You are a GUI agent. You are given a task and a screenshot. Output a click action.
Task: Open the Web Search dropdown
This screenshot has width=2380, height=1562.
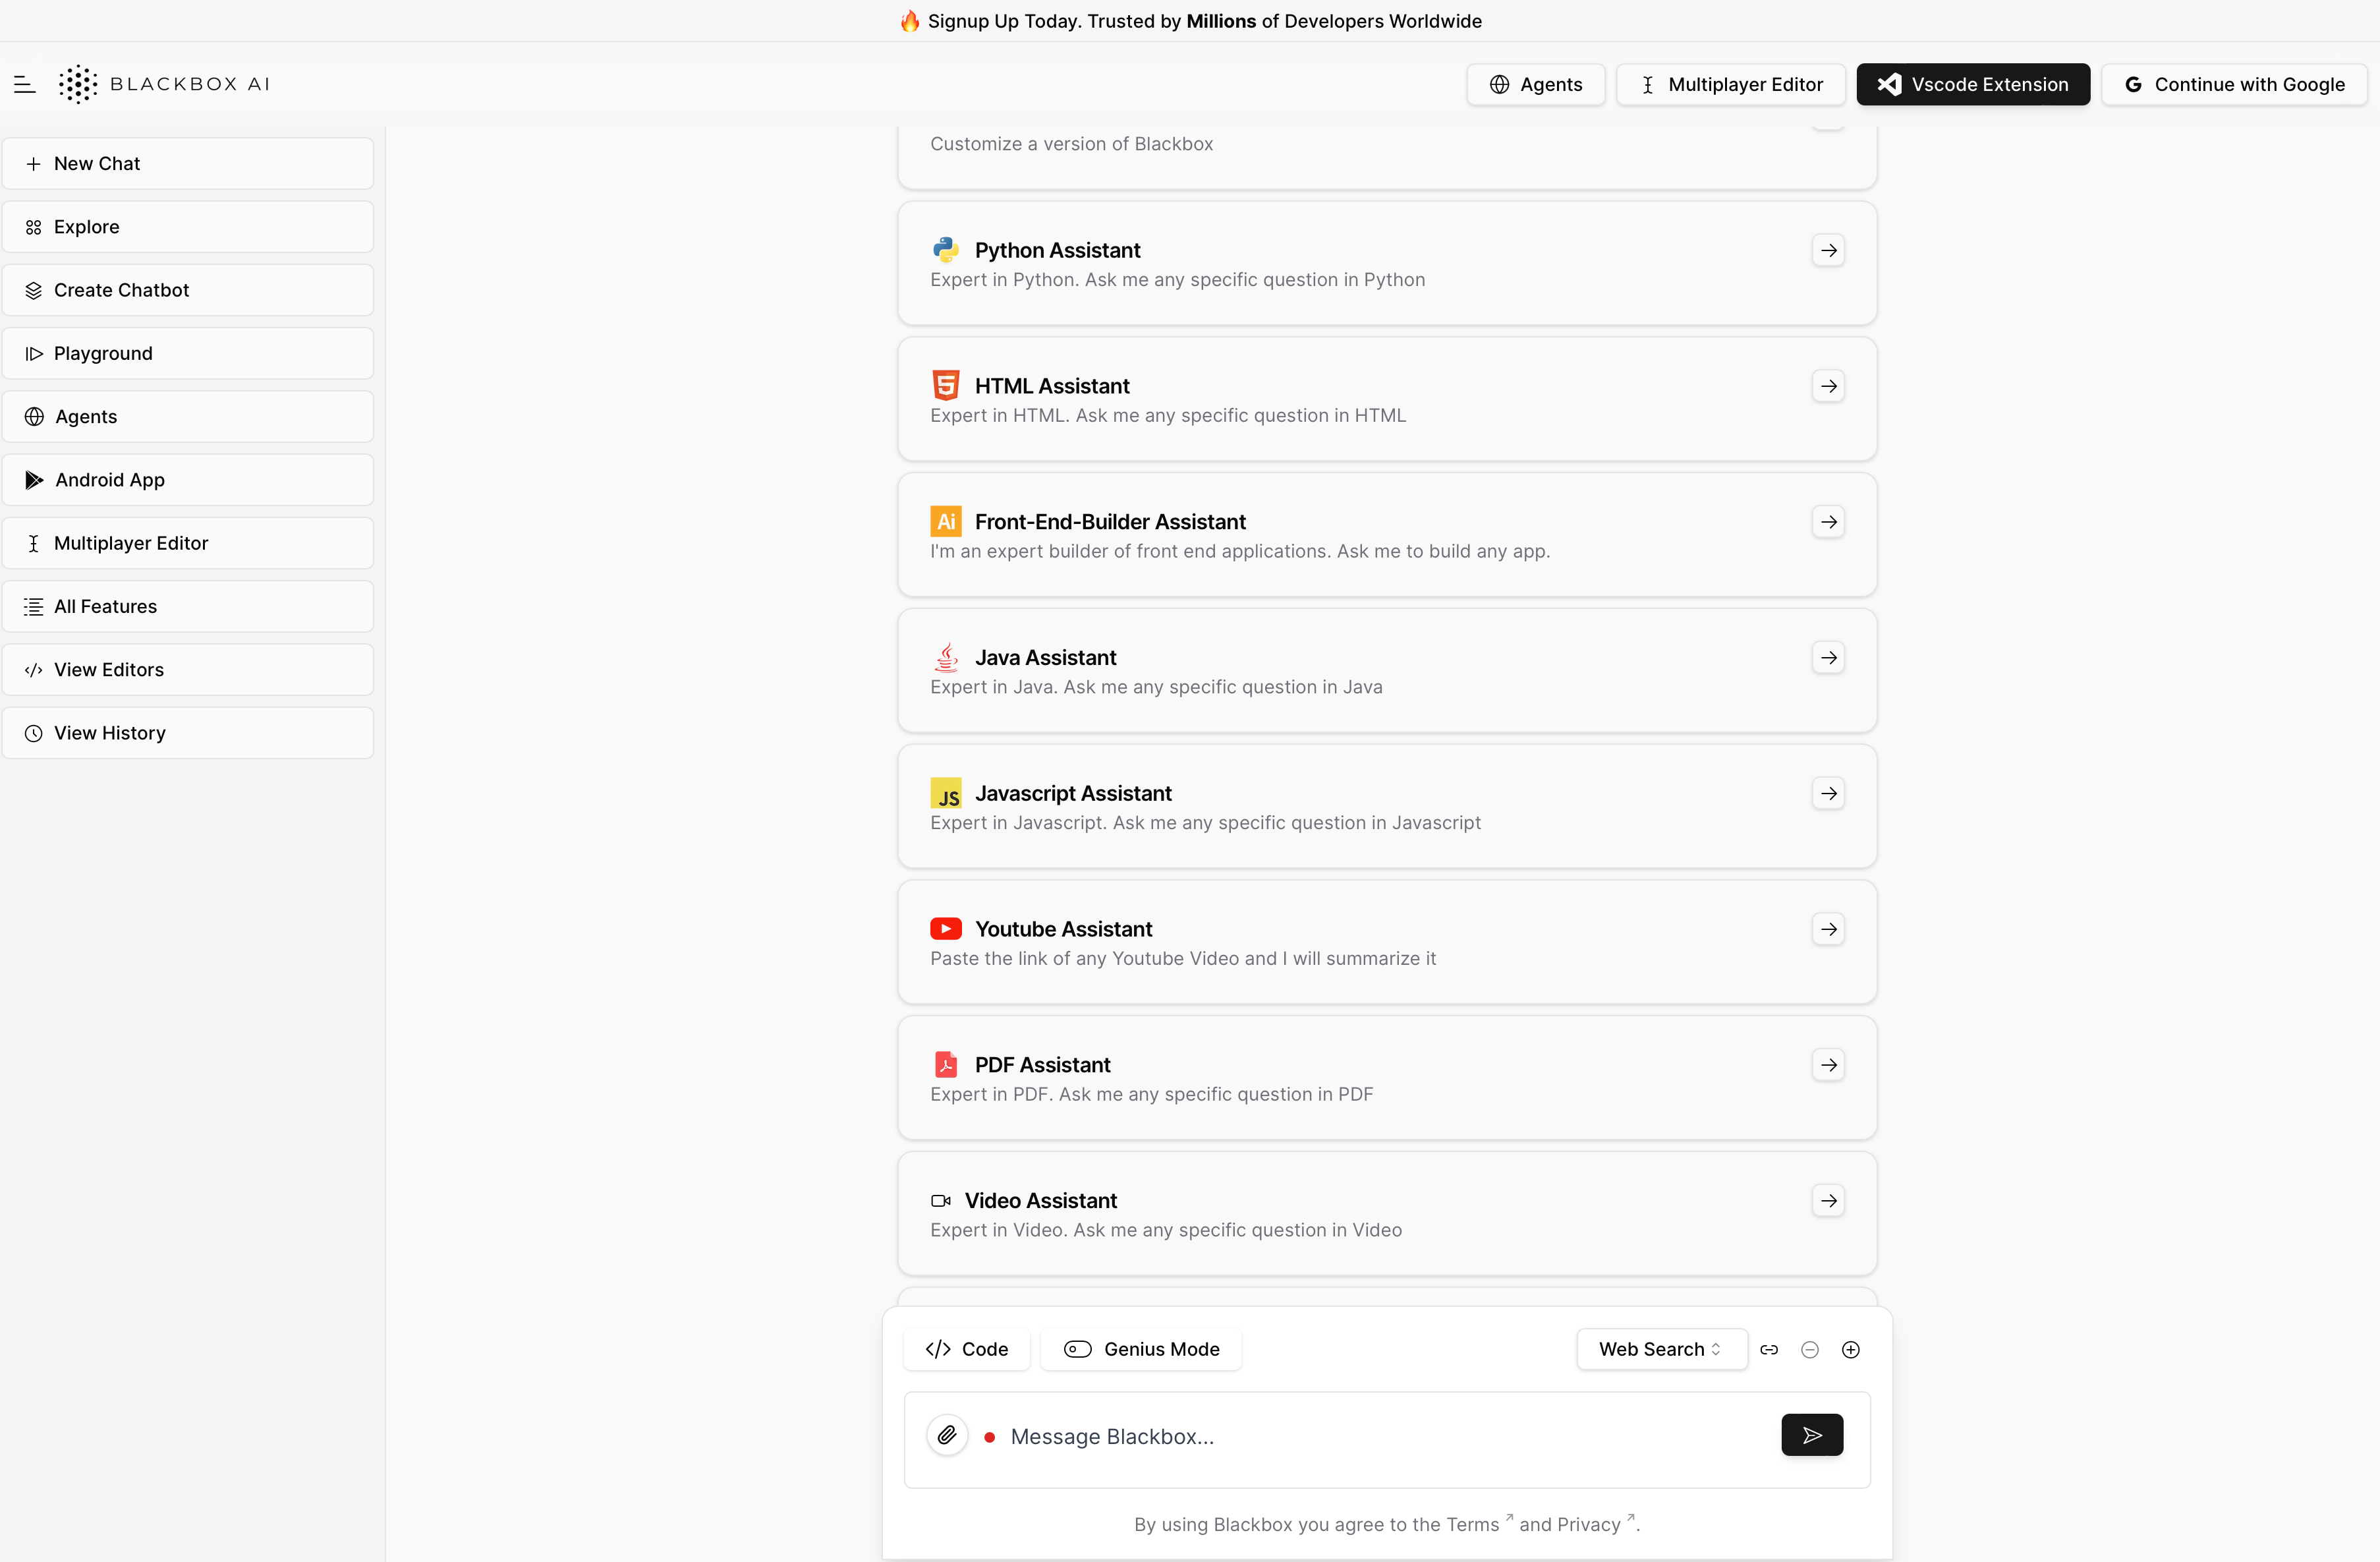click(1660, 1350)
